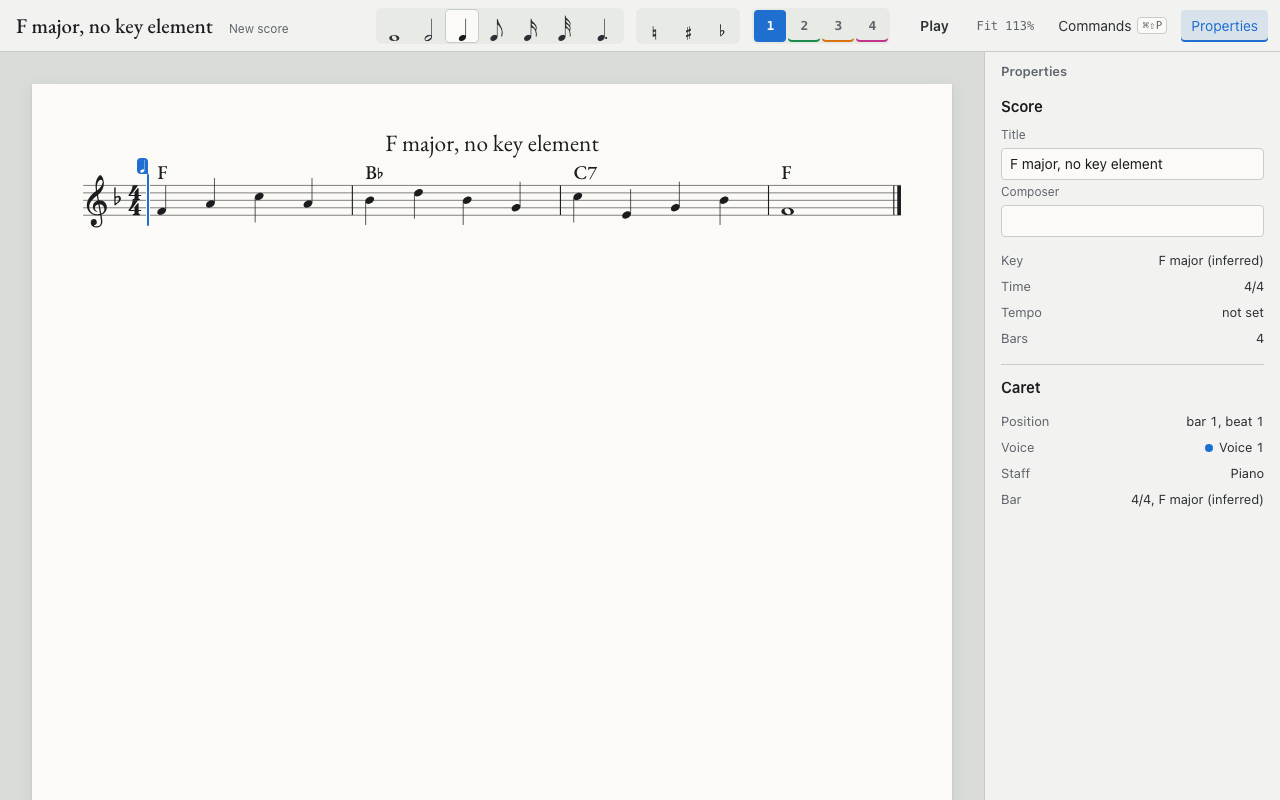Click the Staff value 'Piano'
Image resolution: width=1280 pixels, height=800 pixels.
point(1247,473)
